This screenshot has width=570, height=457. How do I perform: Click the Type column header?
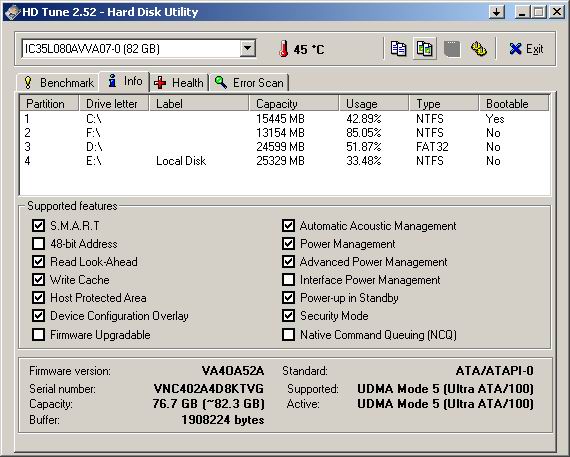[x=444, y=104]
